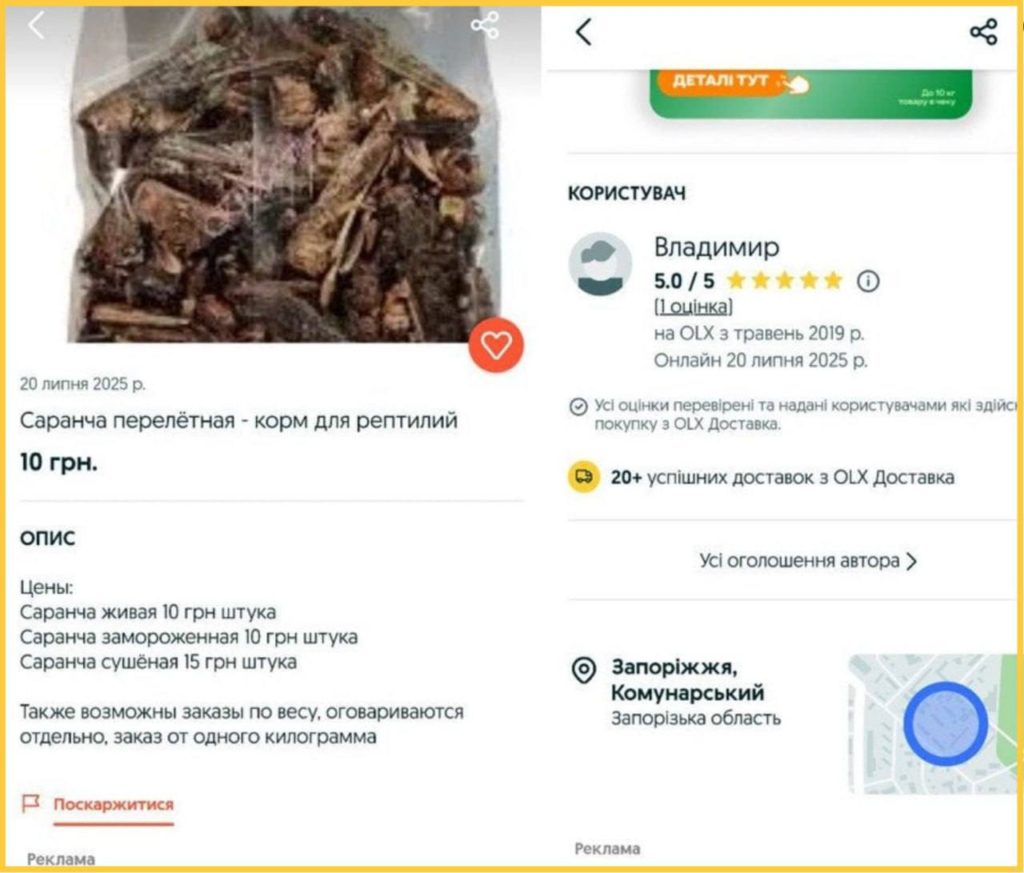Screen dimensions: 1024x873
Task: Click Владимир's profile avatar
Action: pyautogui.click(x=600, y=264)
